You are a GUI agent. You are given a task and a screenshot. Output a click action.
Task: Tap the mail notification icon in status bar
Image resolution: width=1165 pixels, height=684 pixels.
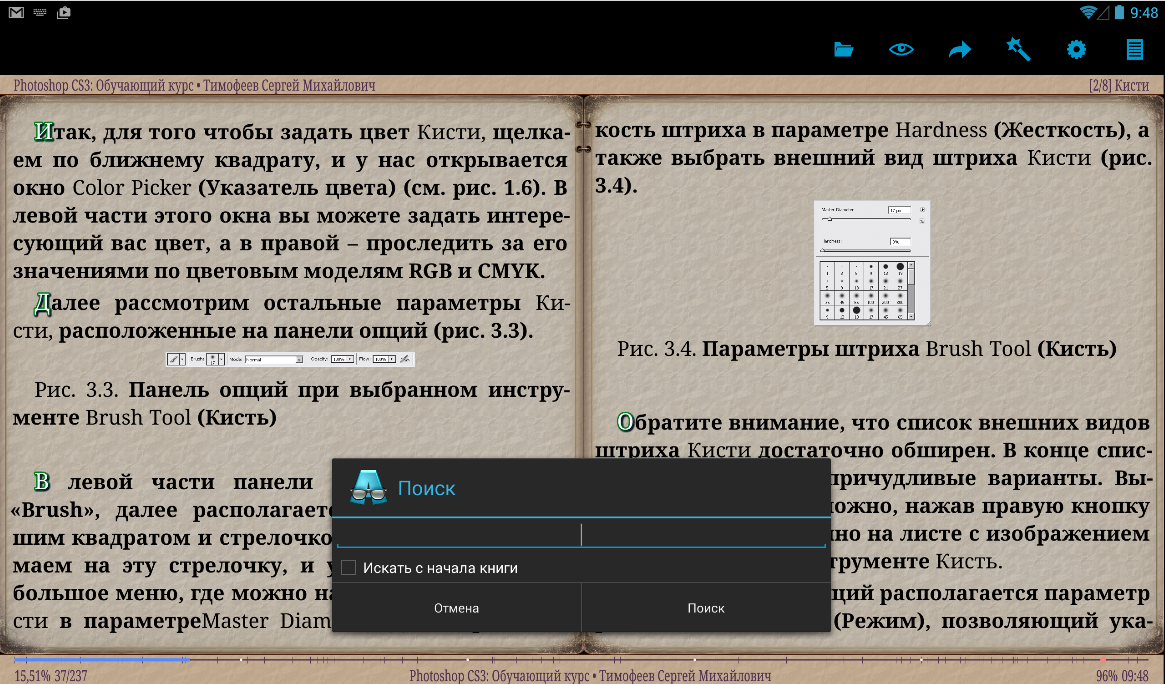pyautogui.click(x=16, y=12)
